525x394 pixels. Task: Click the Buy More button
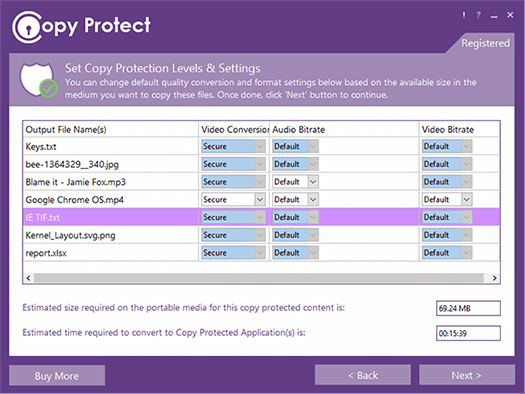[57, 376]
